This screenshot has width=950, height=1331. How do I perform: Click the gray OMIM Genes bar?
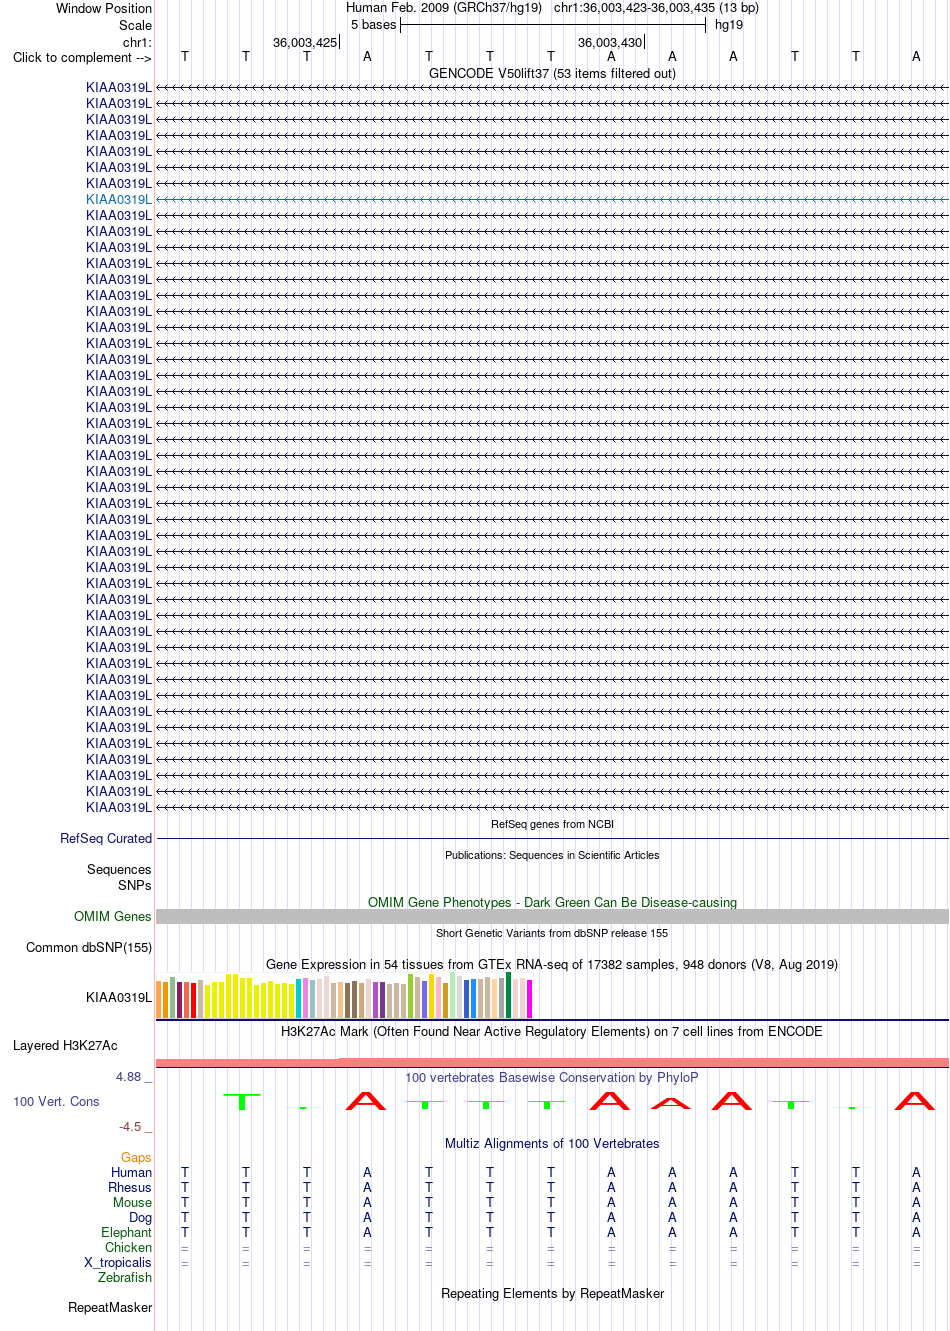click(552, 916)
